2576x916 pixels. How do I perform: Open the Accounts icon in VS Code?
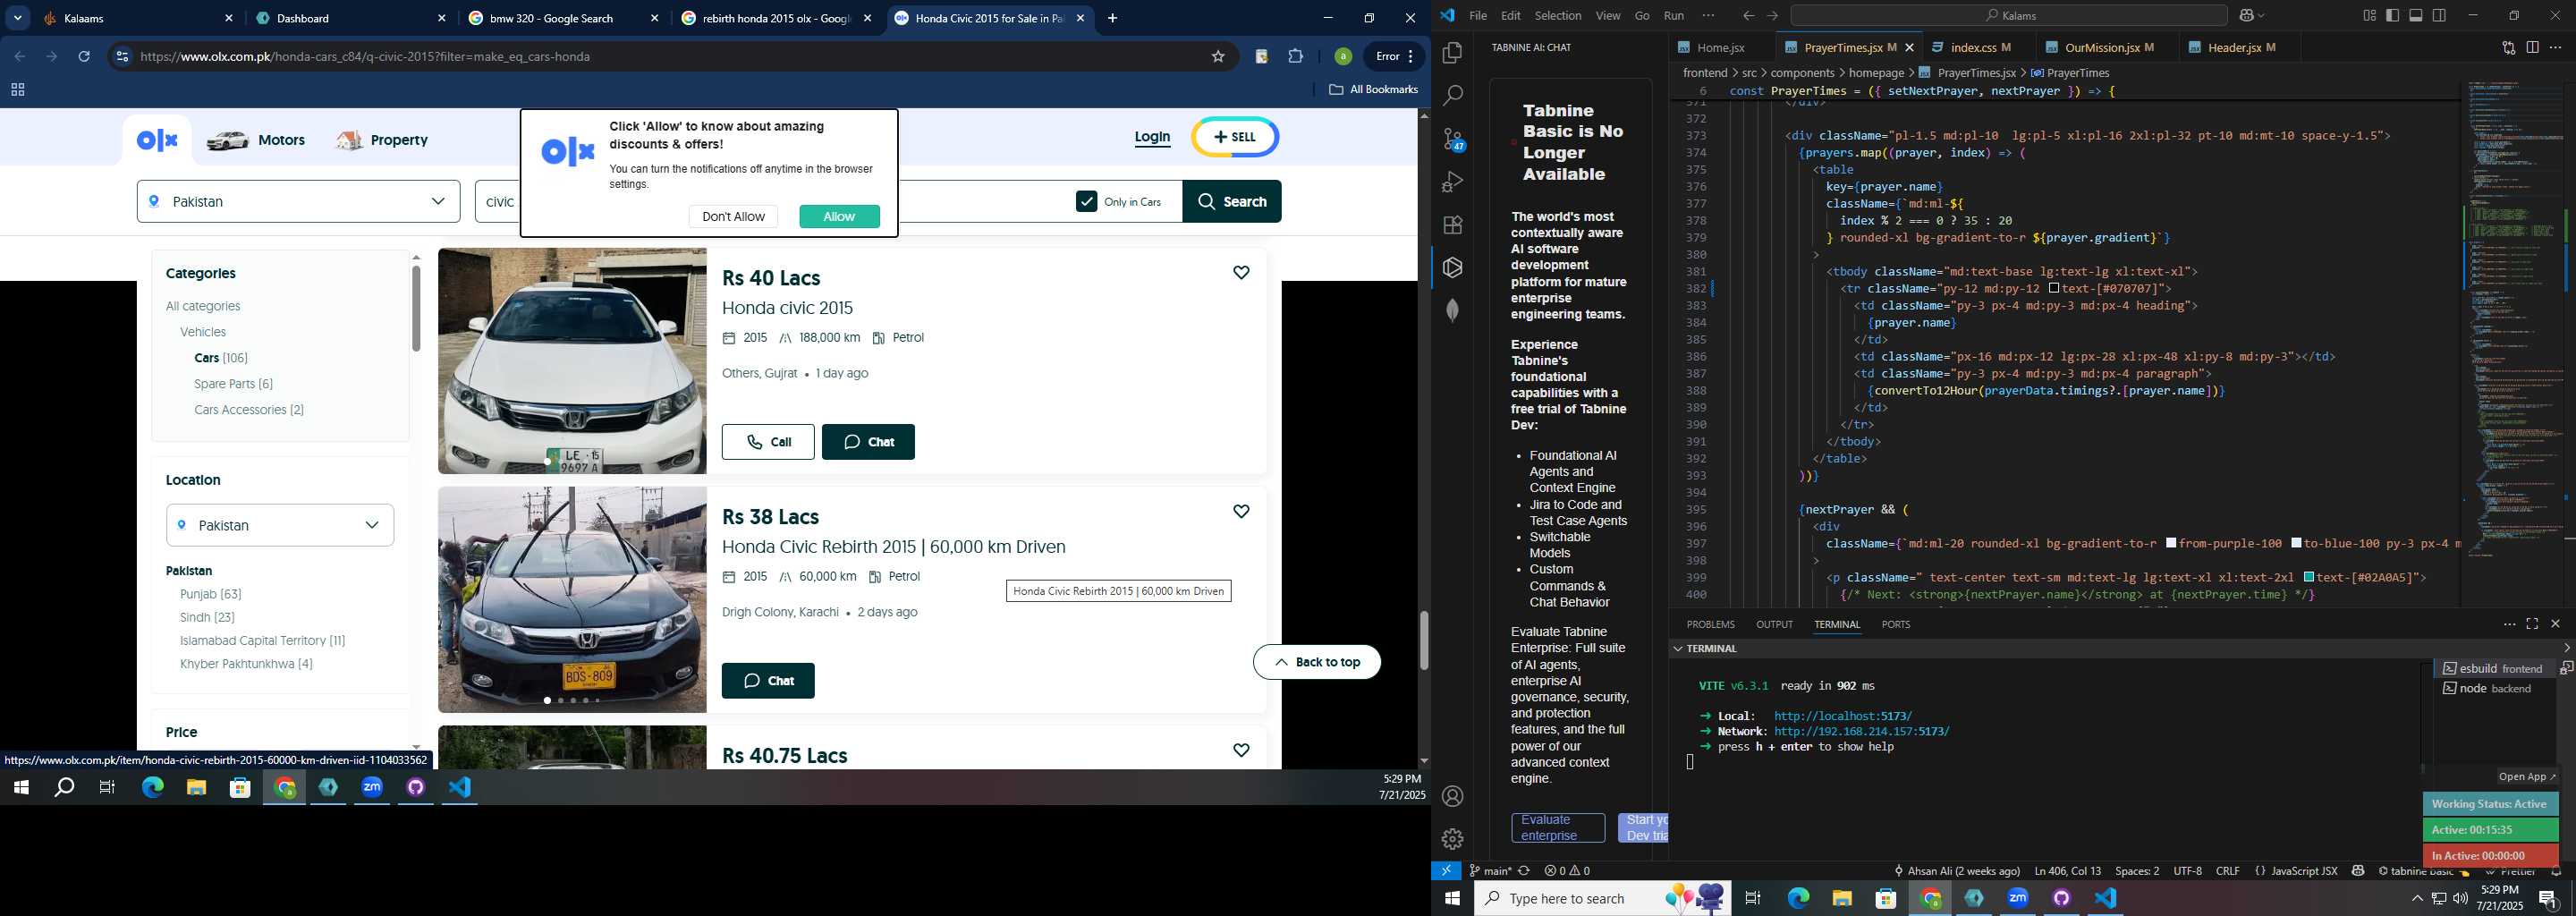coord(1453,796)
